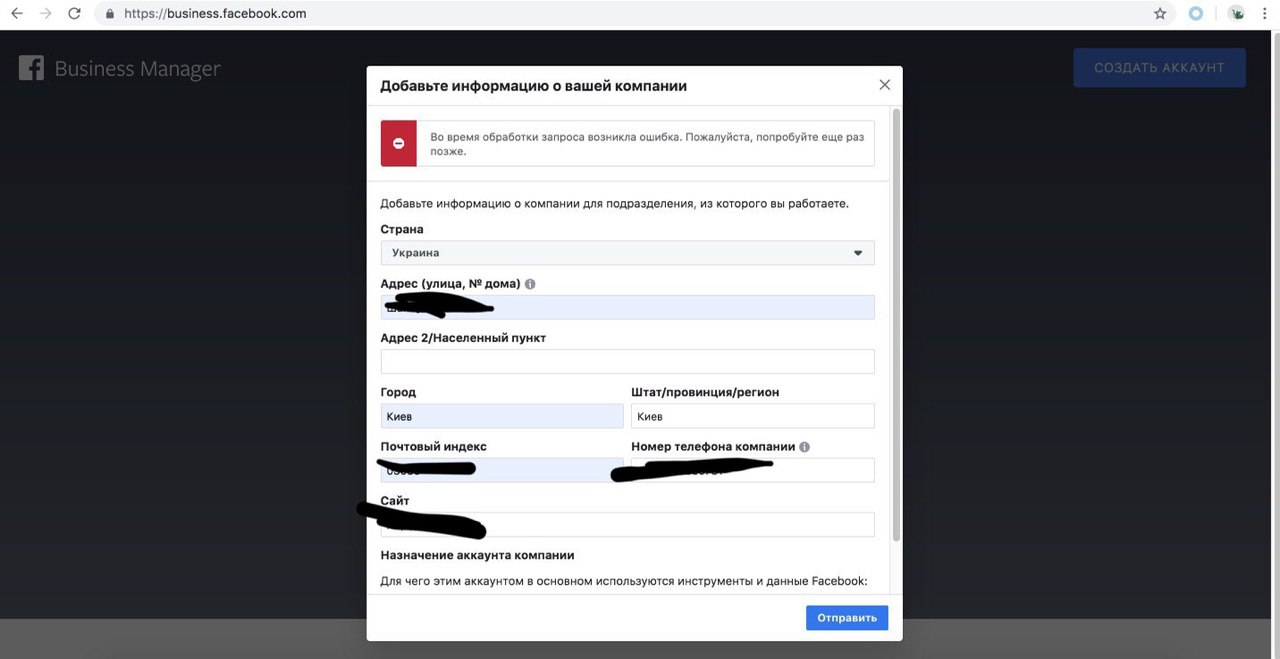Click the dialog's vertical scrollbar

click(896, 325)
